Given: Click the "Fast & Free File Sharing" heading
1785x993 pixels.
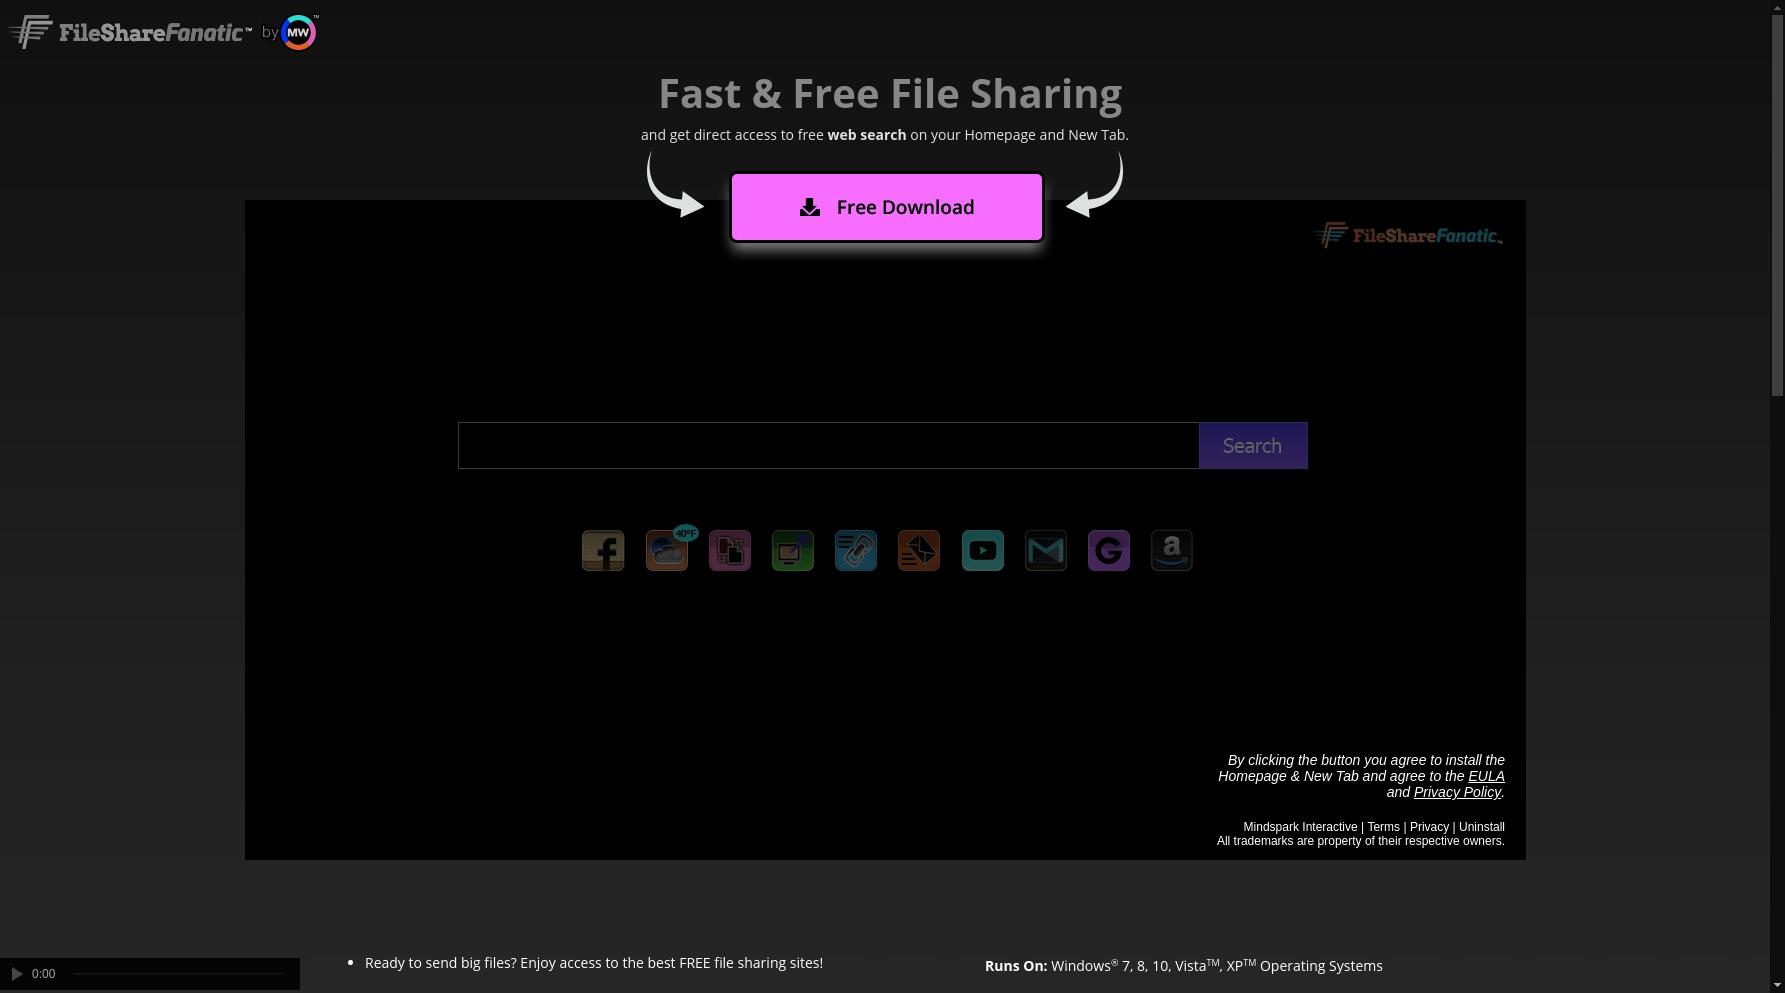Looking at the screenshot, I should point(890,94).
